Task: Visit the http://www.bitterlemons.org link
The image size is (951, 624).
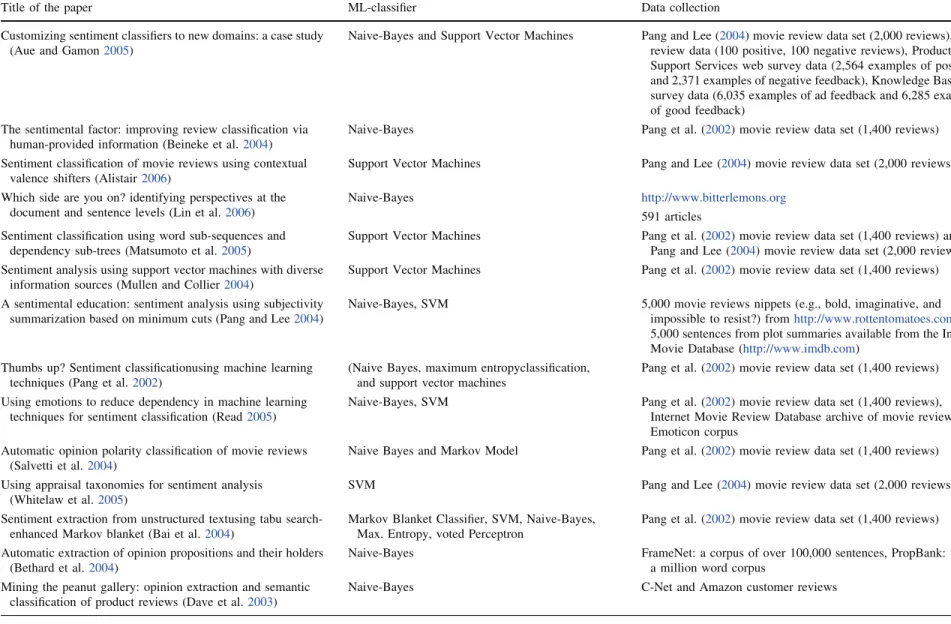Action: pyautogui.click(x=714, y=198)
